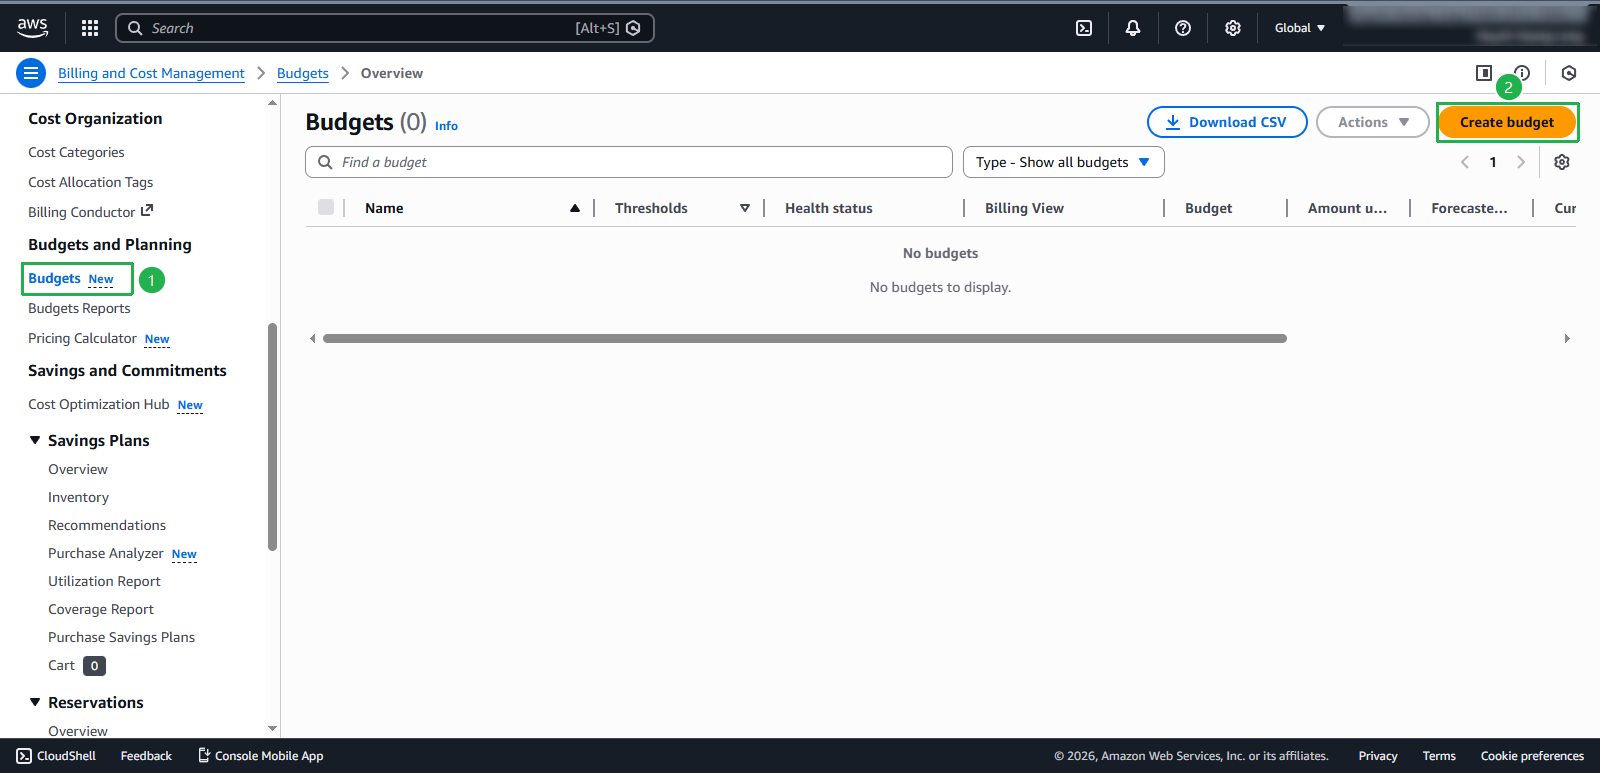1600x773 pixels.
Task: Click sidebar scroll up arrow
Action: pos(273,103)
